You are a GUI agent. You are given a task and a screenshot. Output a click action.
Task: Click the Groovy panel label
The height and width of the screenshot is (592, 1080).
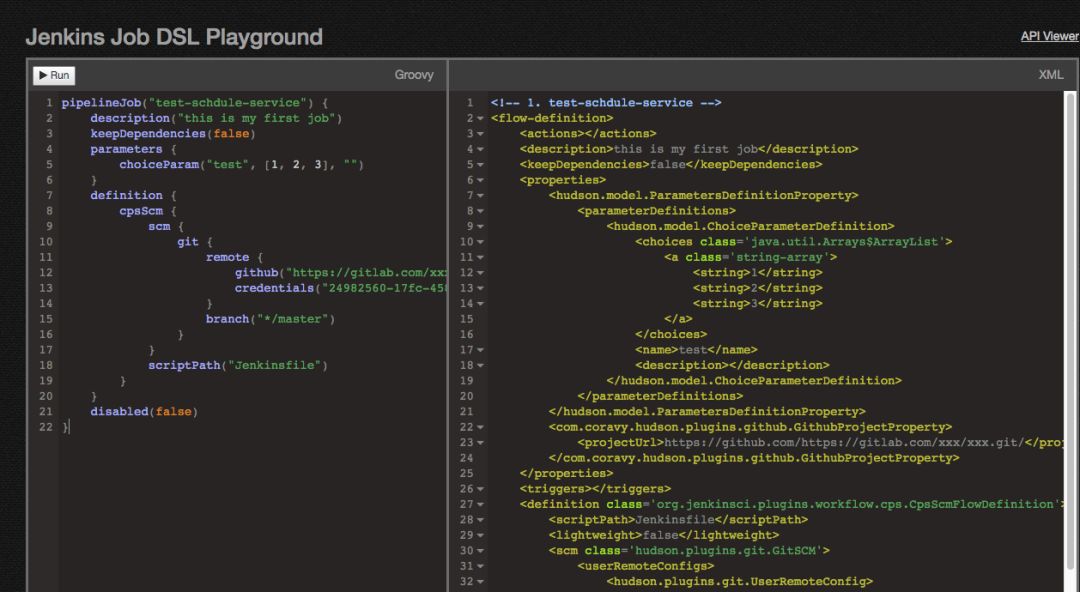click(x=414, y=75)
